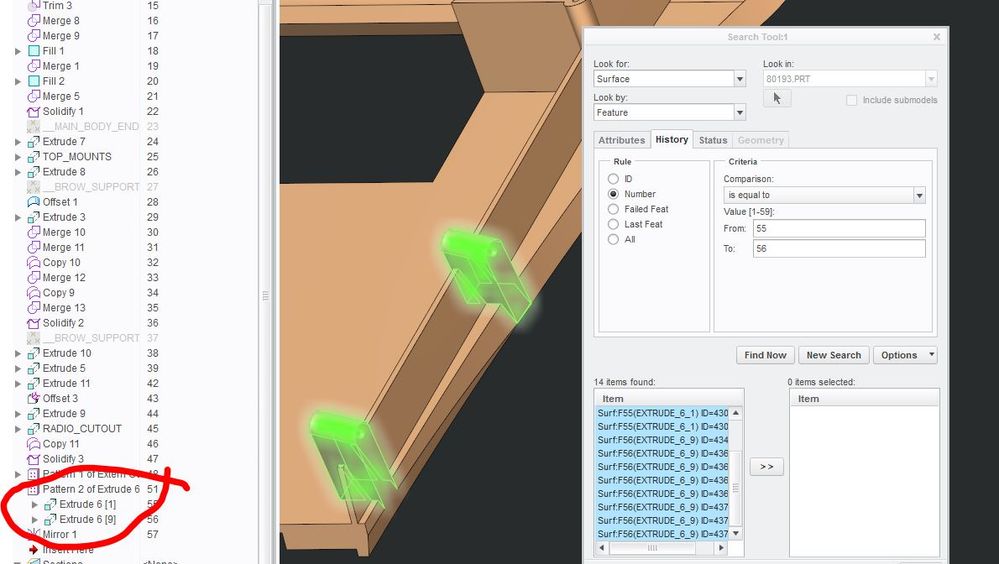
Task: Select the Last Feat radio button
Action: tap(613, 224)
